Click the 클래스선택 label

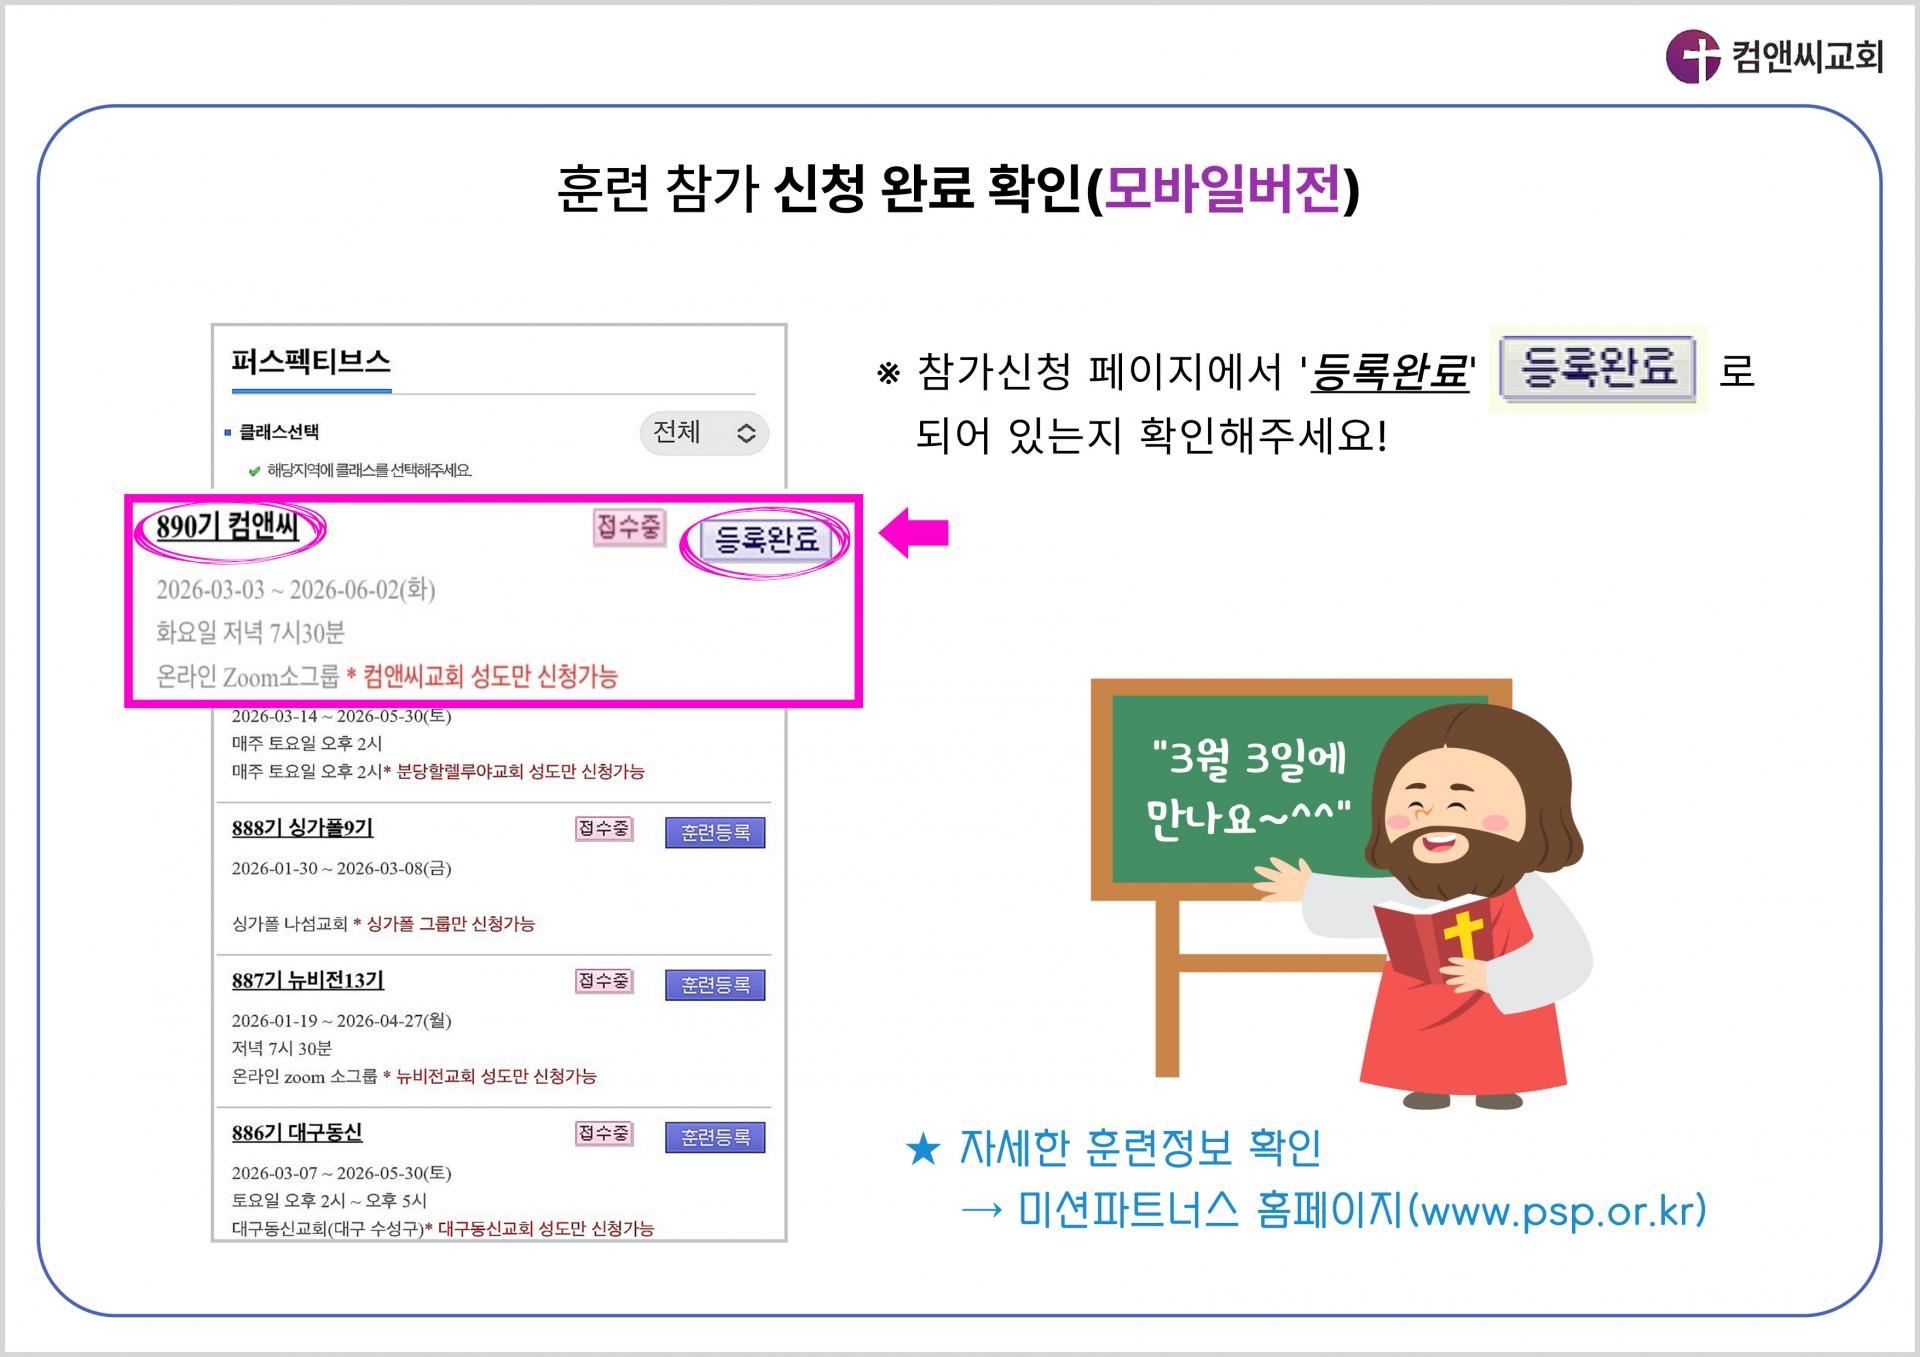pos(279,432)
